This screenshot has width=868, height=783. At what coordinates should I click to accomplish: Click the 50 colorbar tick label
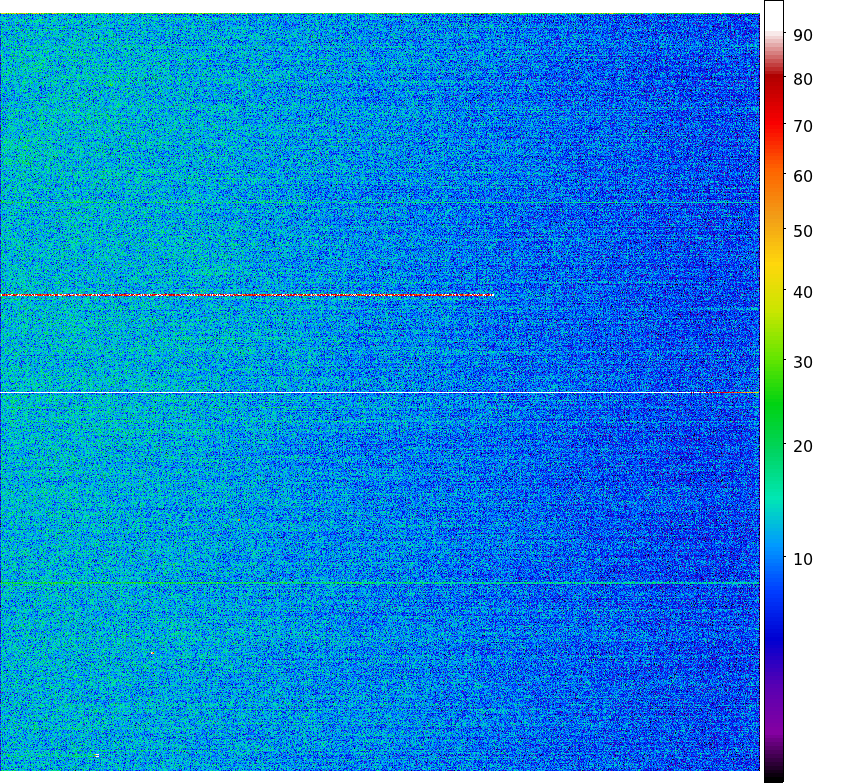802,232
